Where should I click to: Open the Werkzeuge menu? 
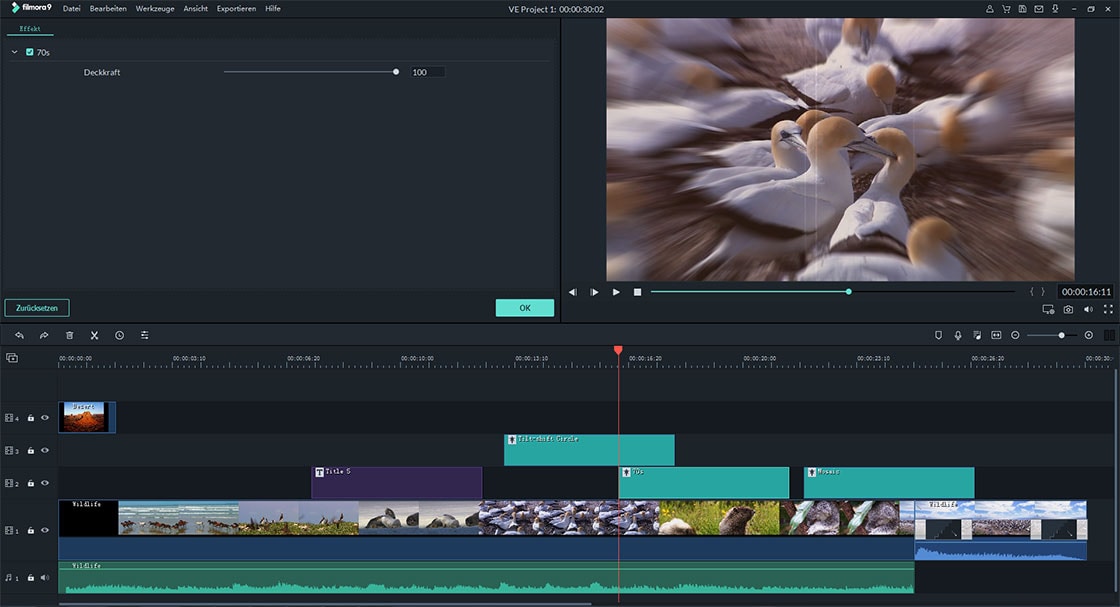point(155,9)
